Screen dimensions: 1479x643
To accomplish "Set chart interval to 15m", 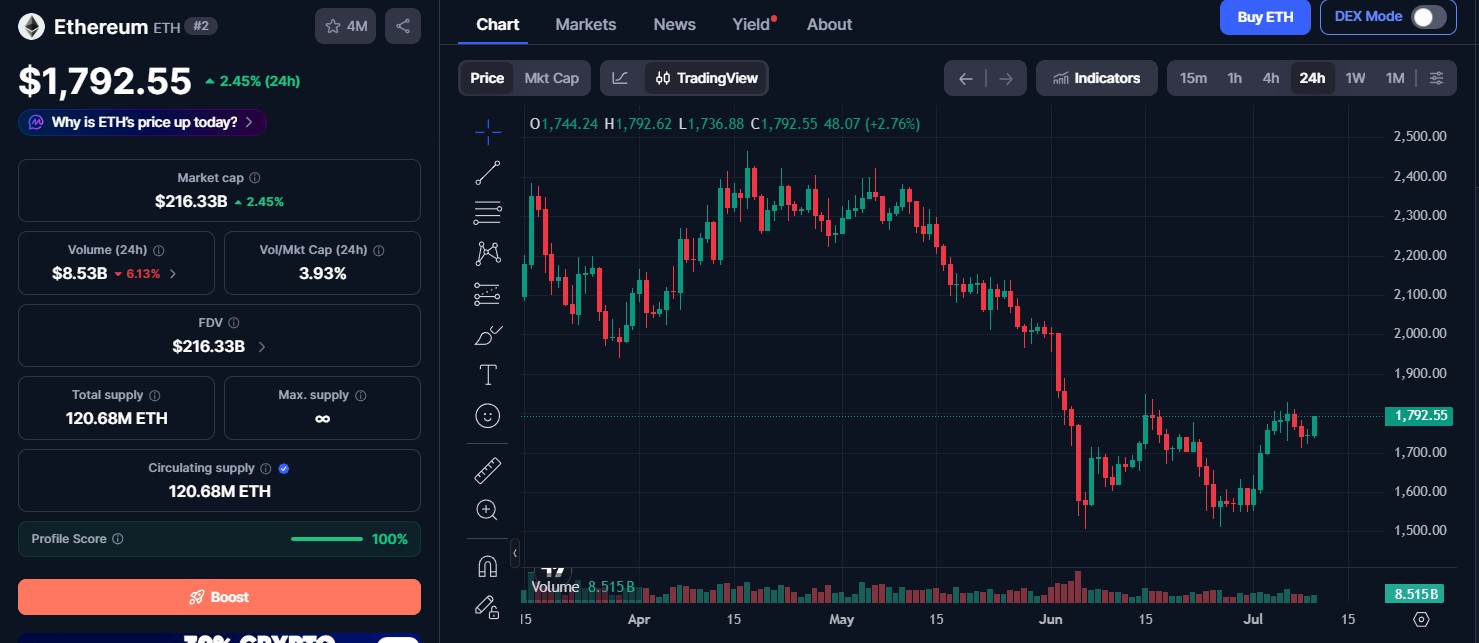I will tap(1193, 78).
